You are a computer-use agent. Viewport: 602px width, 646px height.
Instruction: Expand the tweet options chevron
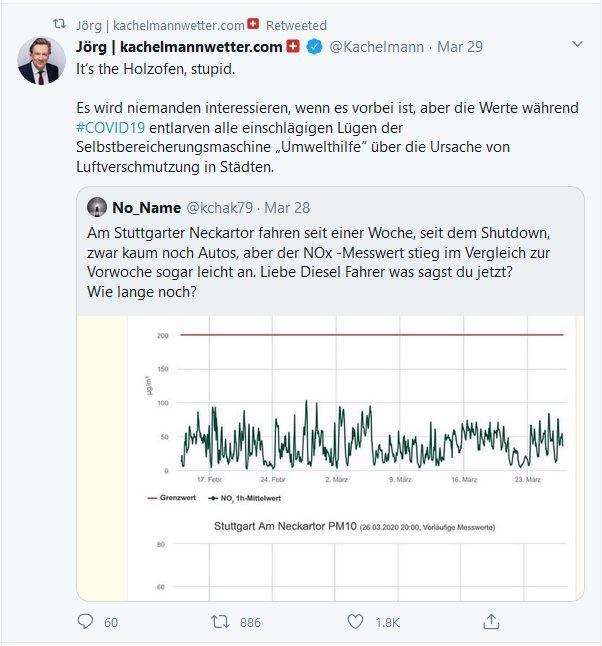pos(577,45)
